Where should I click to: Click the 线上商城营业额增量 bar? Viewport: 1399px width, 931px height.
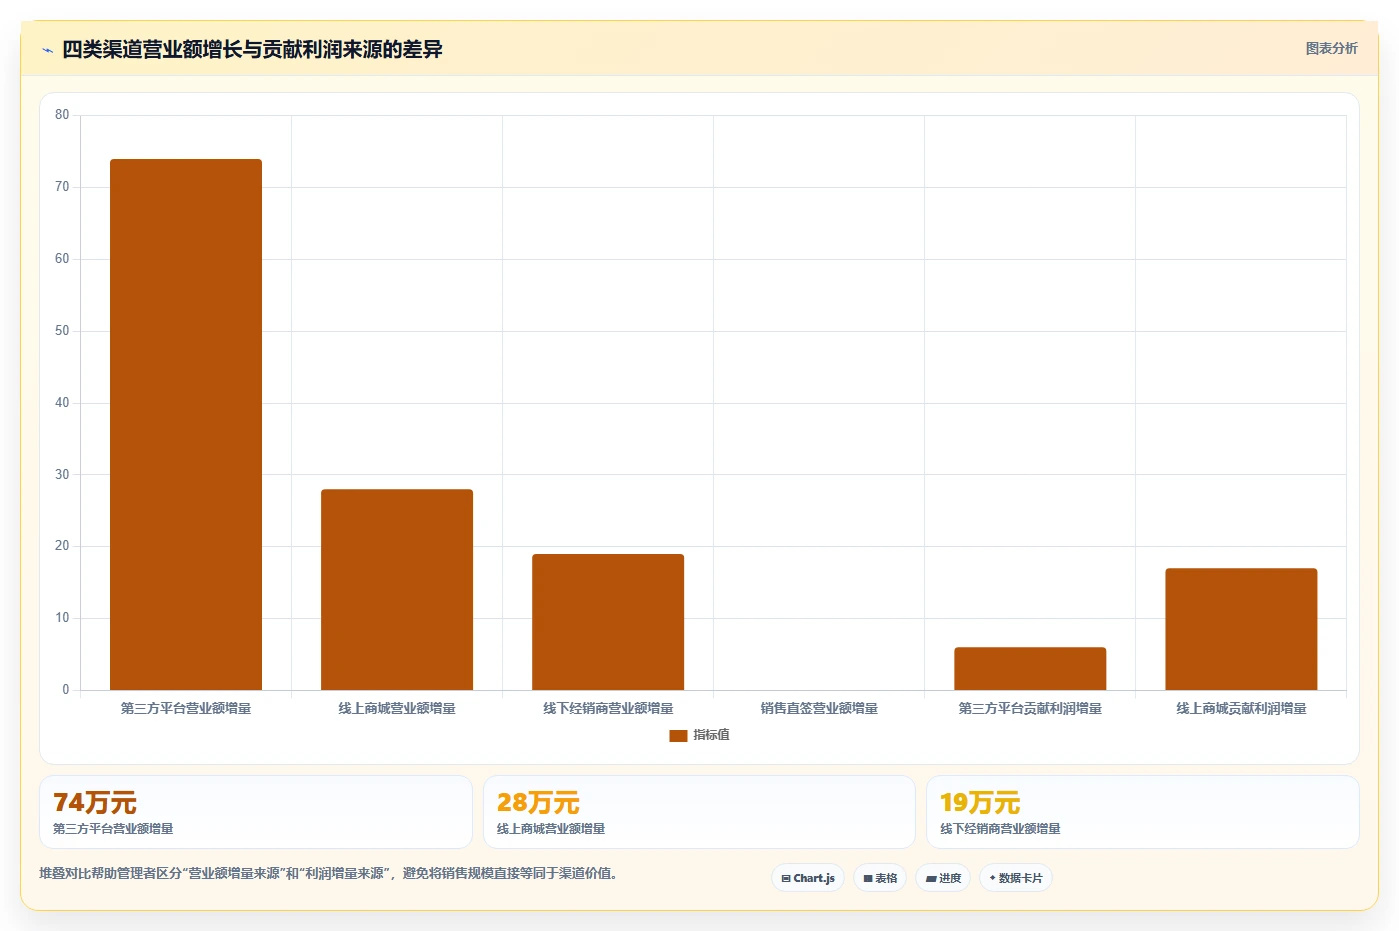pos(397,589)
